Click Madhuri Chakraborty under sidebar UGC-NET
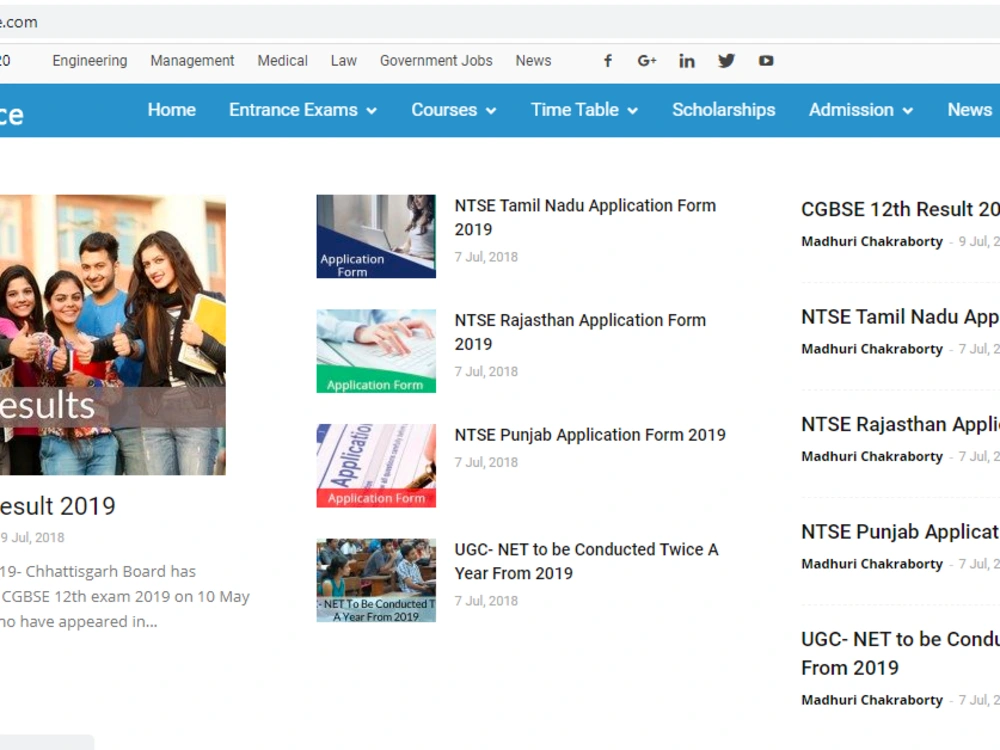This screenshot has height=750, width=1000. click(x=872, y=700)
